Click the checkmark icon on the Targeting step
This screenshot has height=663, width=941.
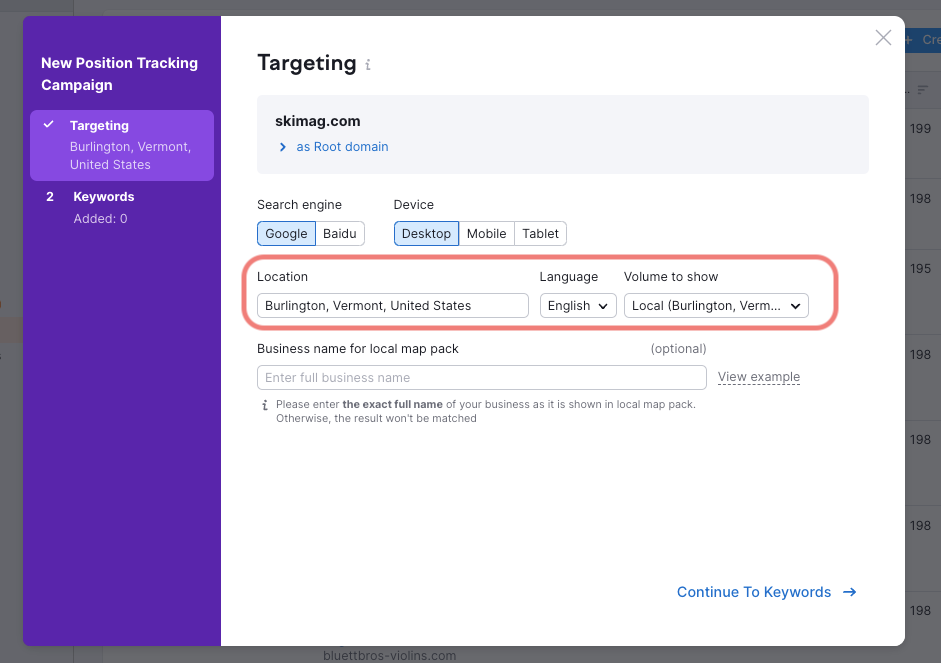click(48, 126)
